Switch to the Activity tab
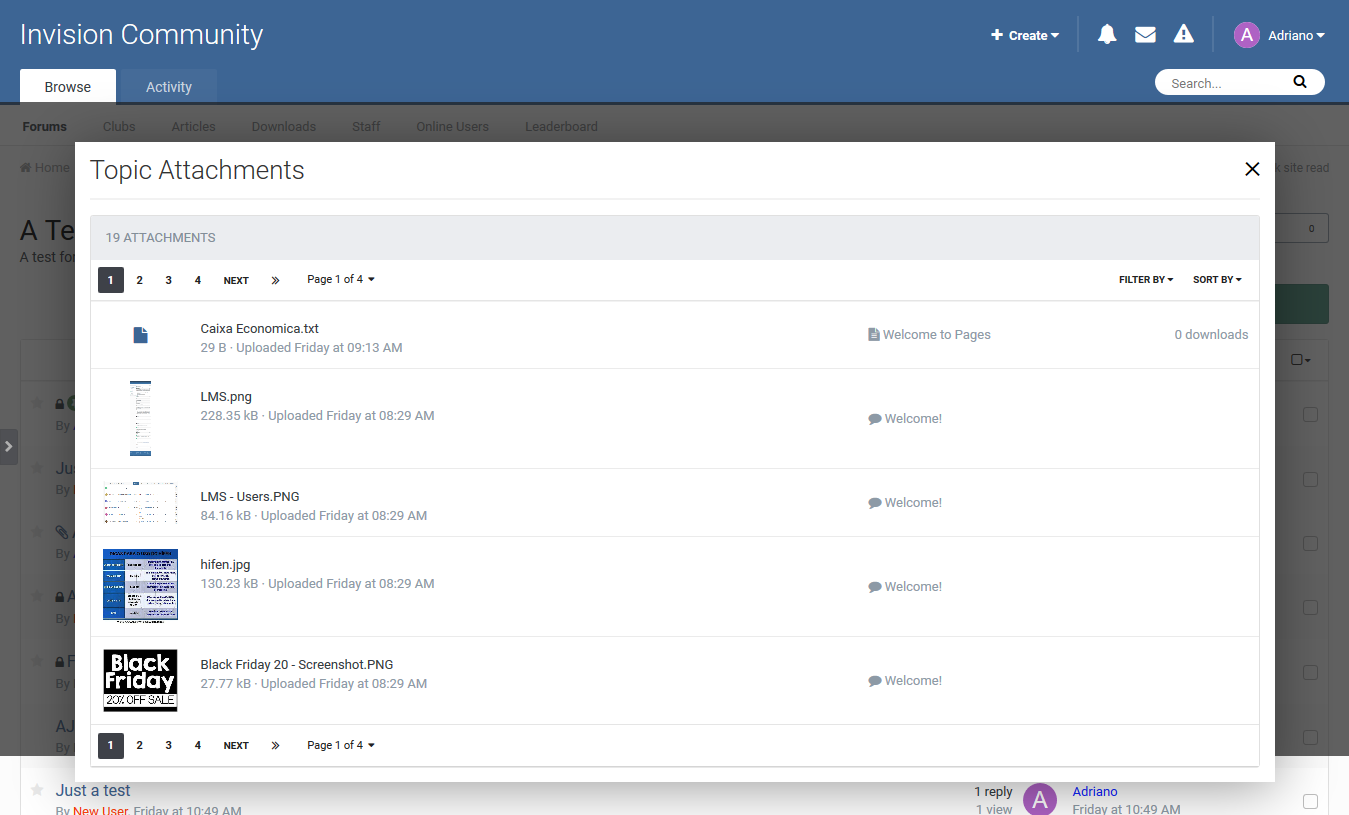Viewport: 1349px width, 815px height. [168, 87]
